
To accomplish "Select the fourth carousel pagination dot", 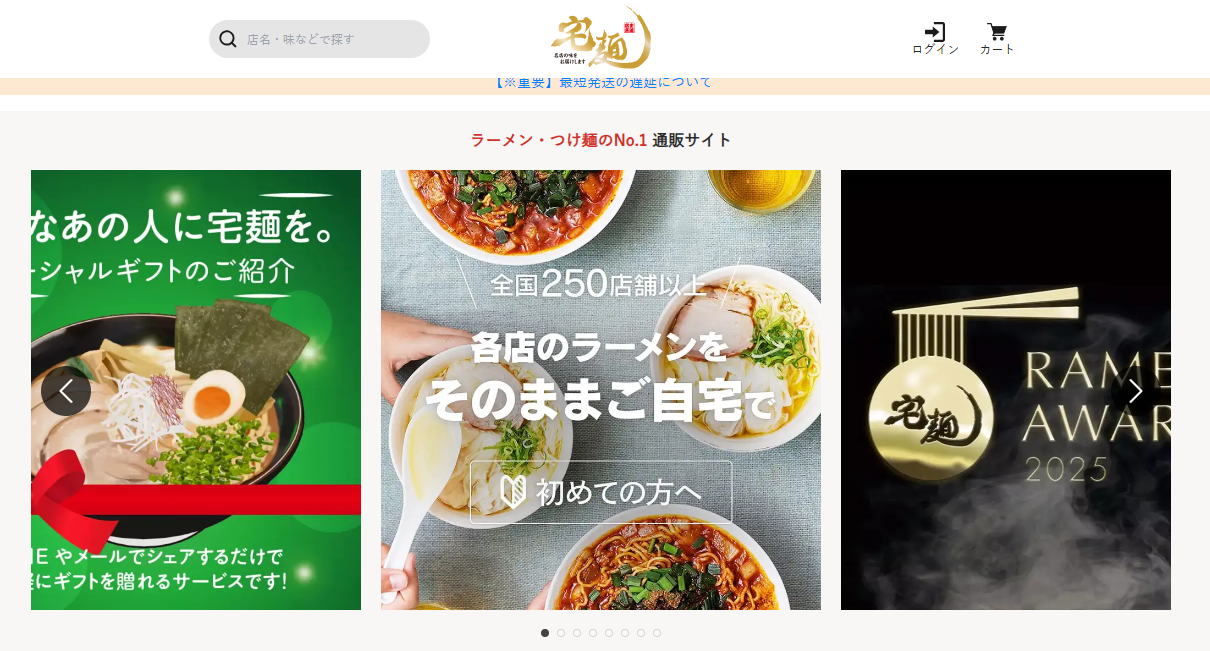I will [x=593, y=633].
